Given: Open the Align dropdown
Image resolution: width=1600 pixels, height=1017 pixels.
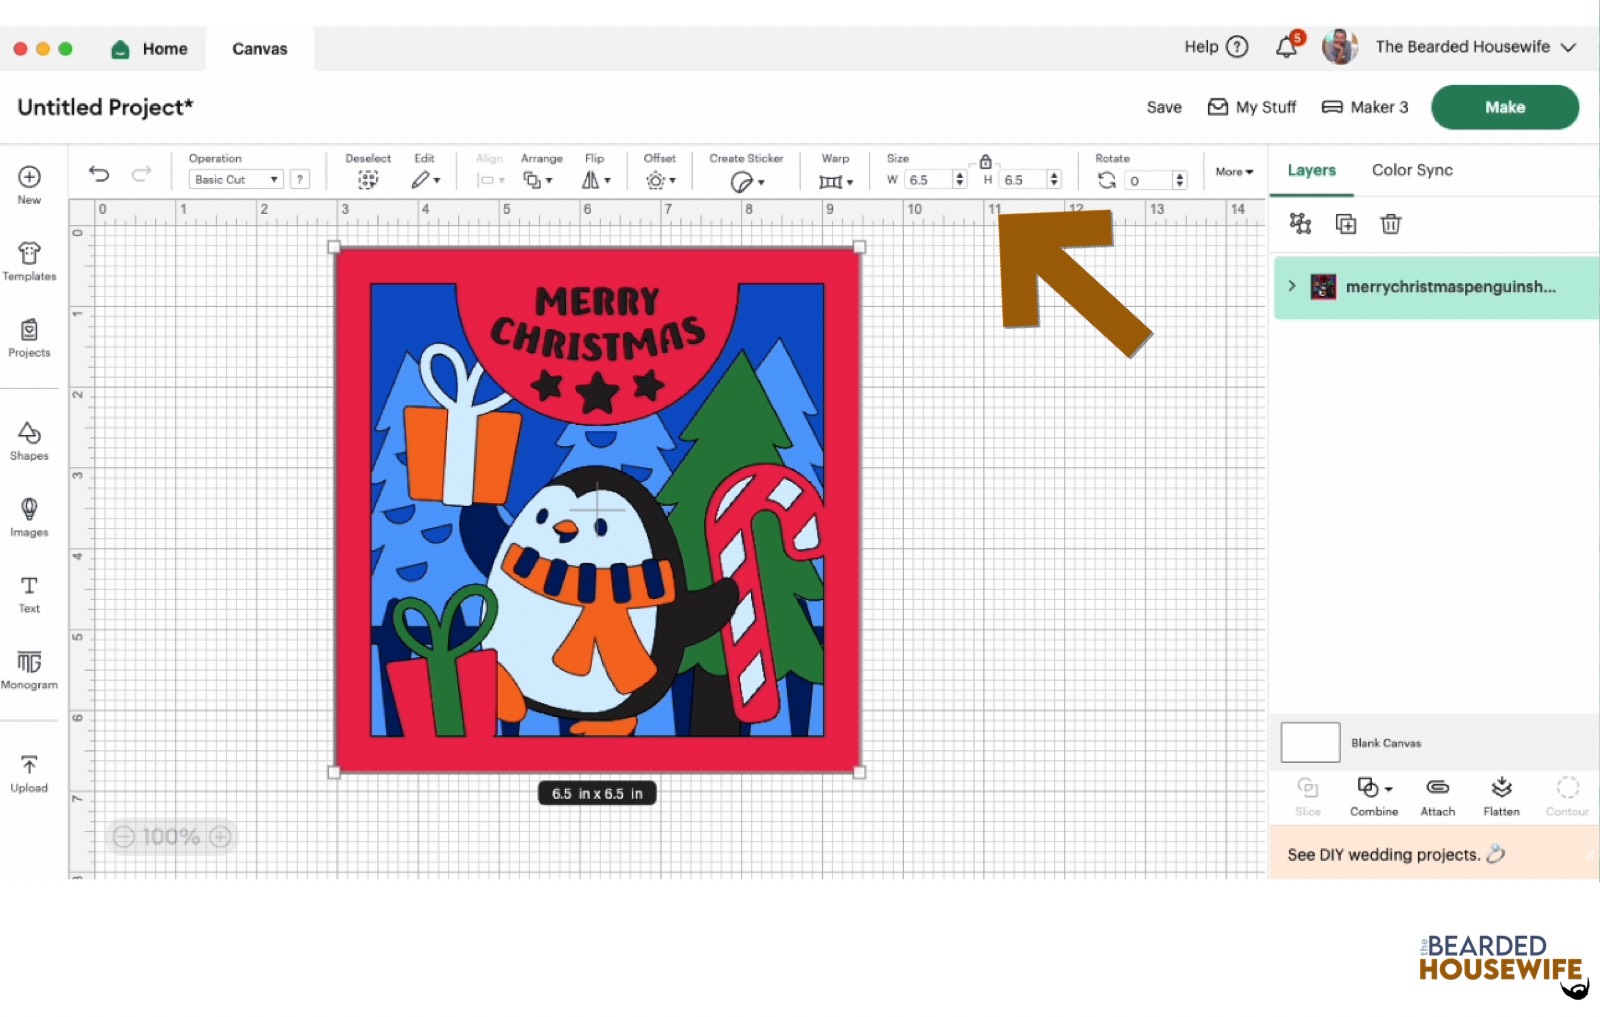Looking at the screenshot, I should 490,180.
